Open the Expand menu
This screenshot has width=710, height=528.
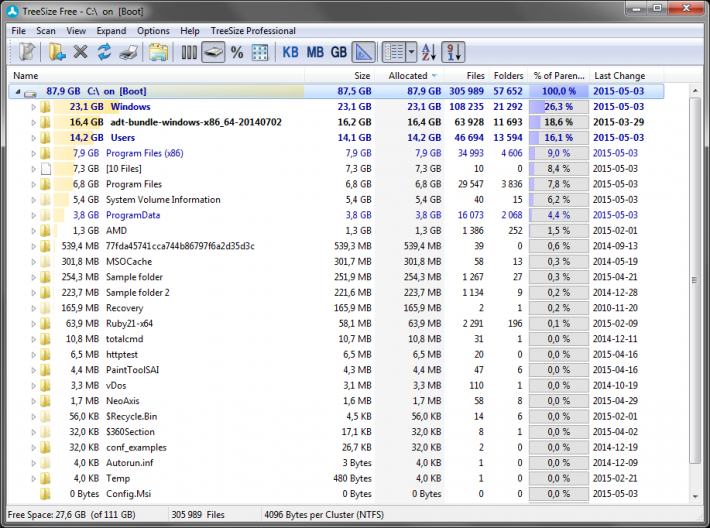coord(111,31)
